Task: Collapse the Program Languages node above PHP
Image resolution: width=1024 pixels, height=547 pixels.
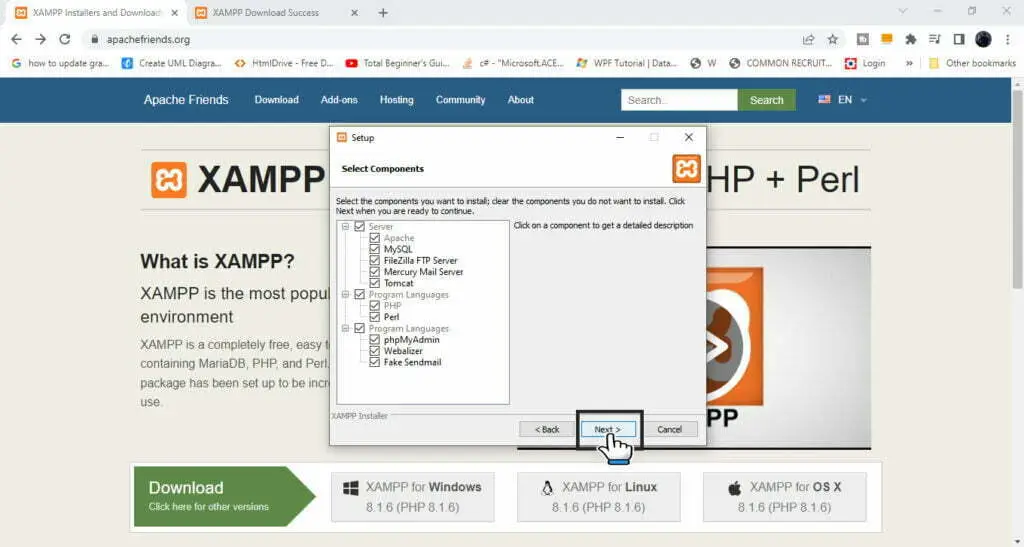Action: (345, 294)
